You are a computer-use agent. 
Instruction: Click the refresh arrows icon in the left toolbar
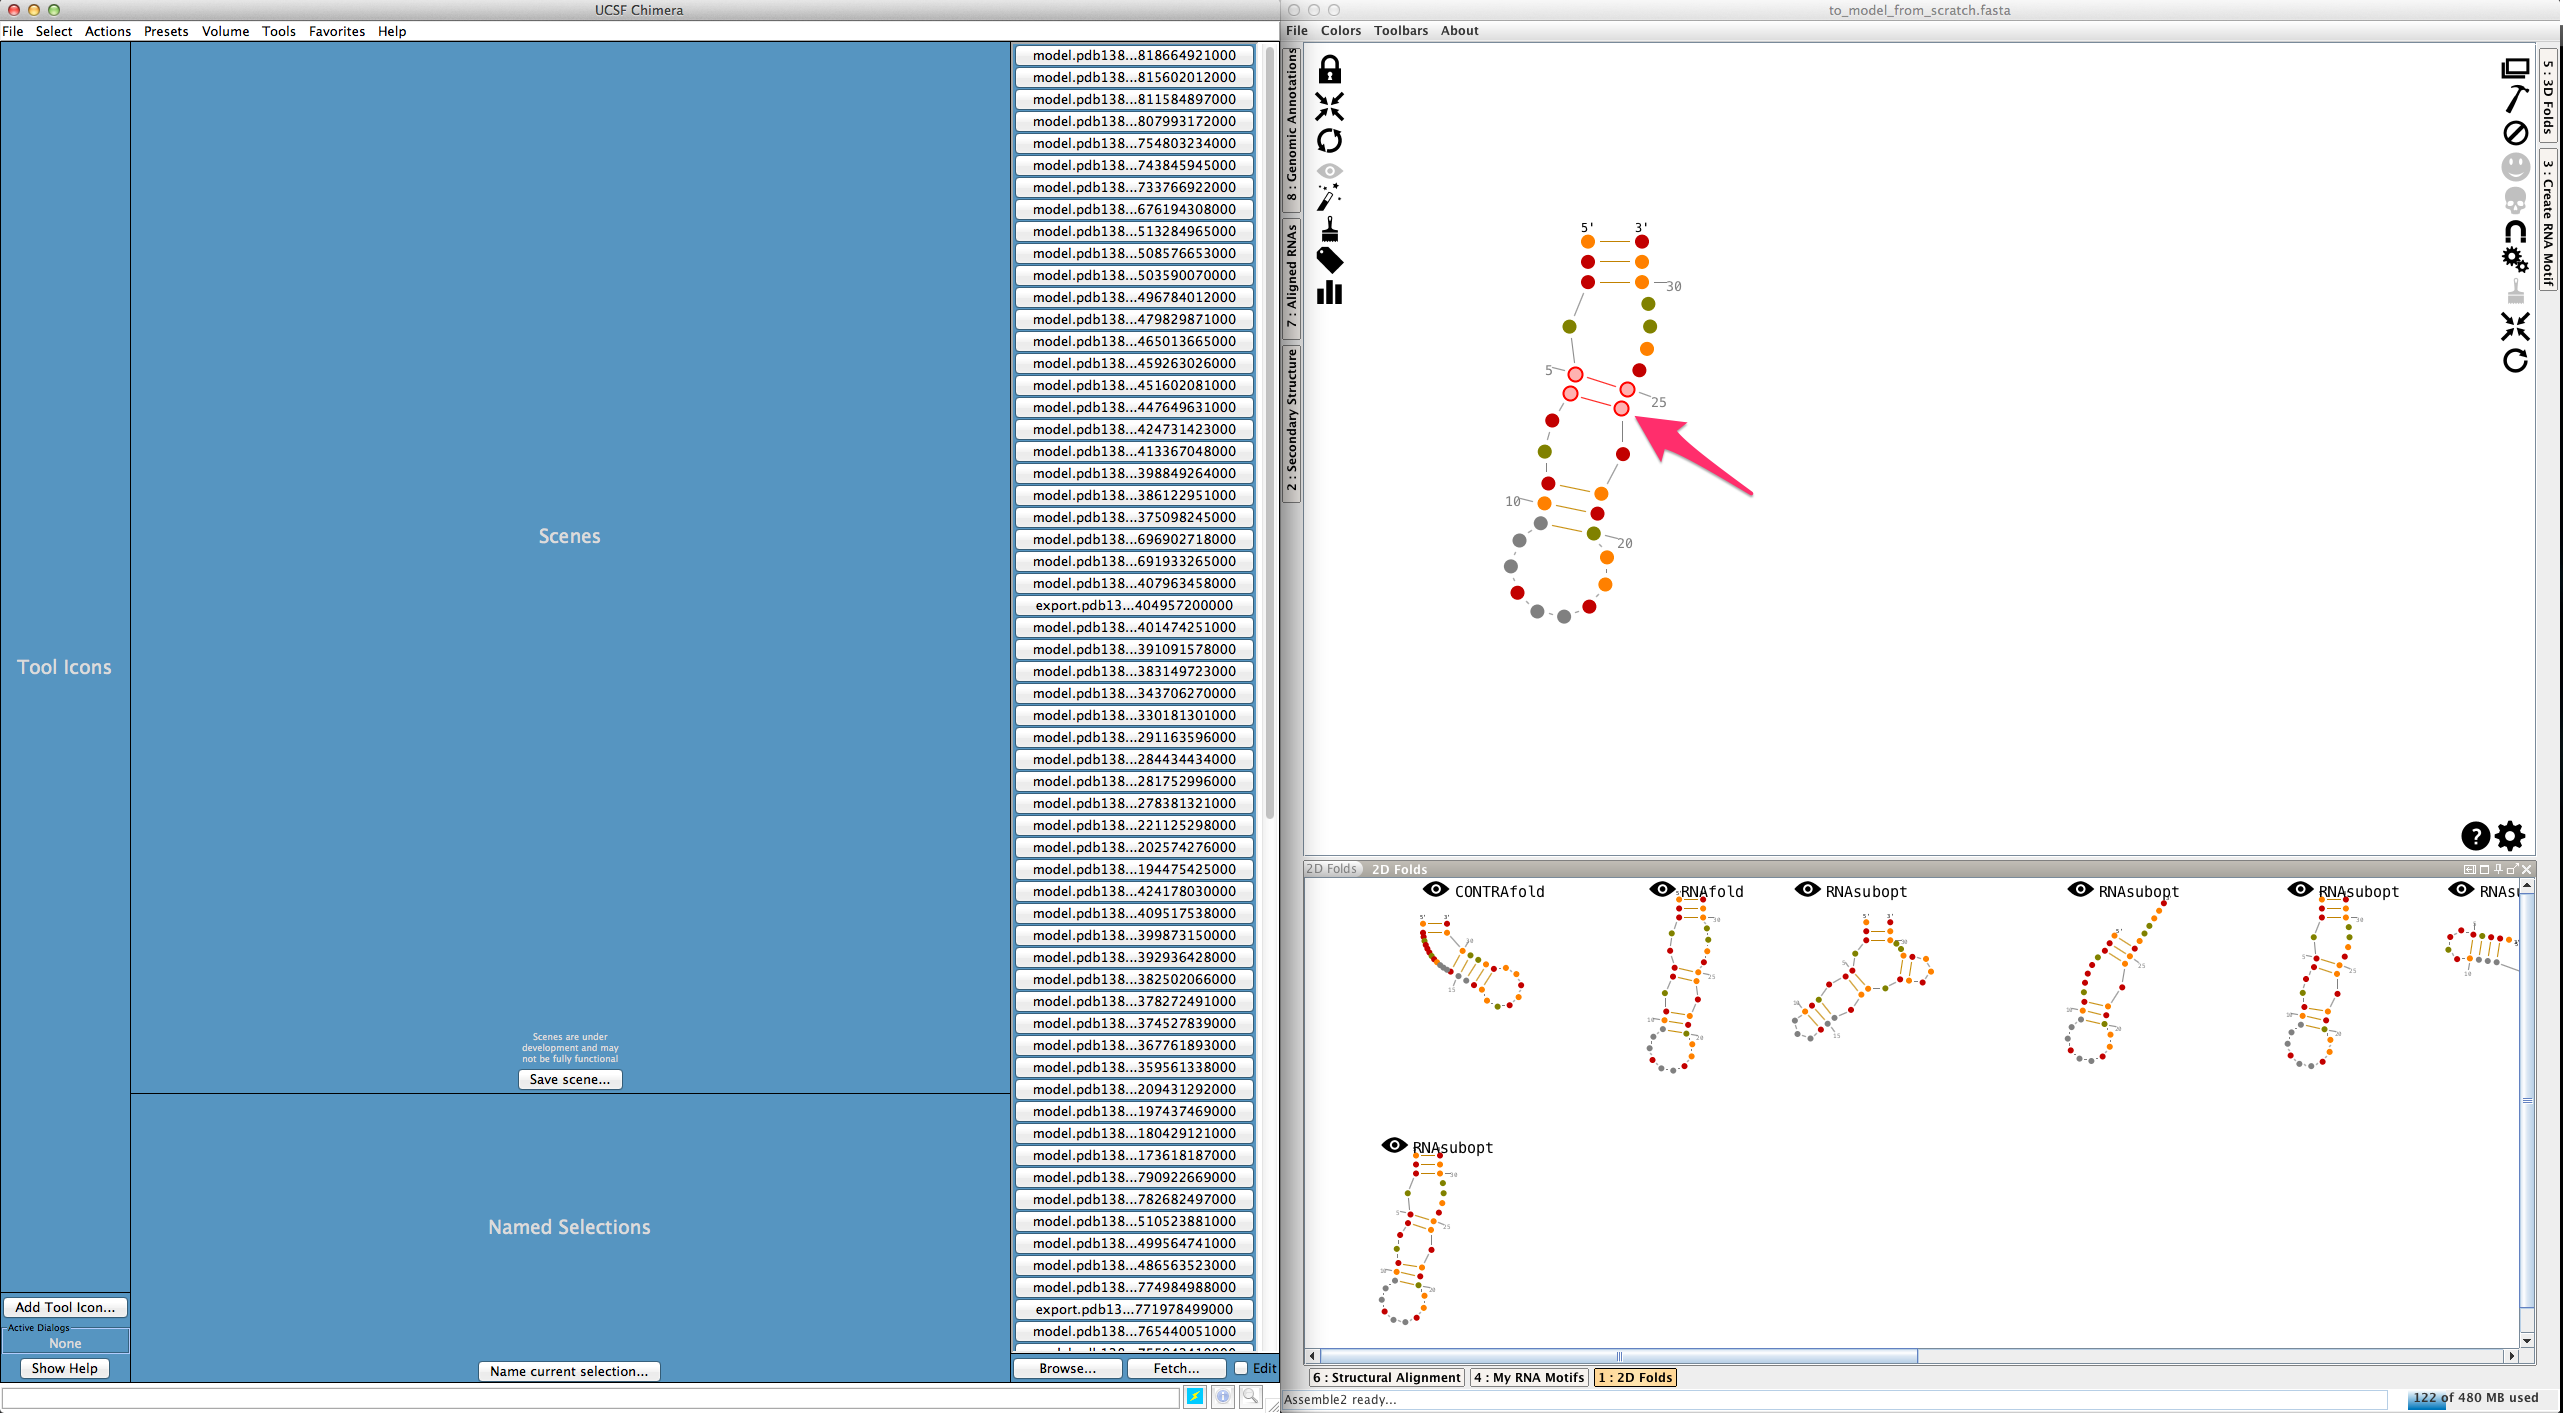tap(1329, 141)
